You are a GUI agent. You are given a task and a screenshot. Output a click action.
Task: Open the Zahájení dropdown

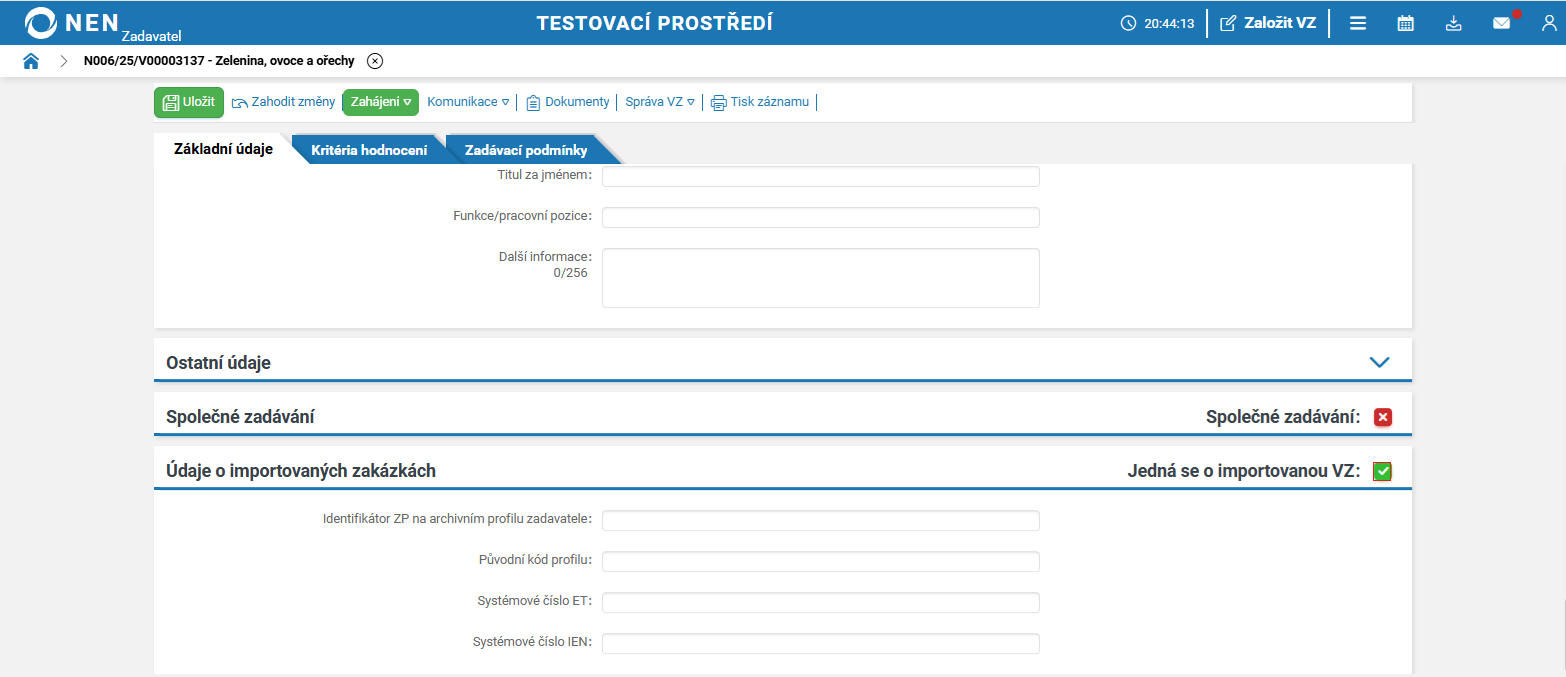click(381, 102)
